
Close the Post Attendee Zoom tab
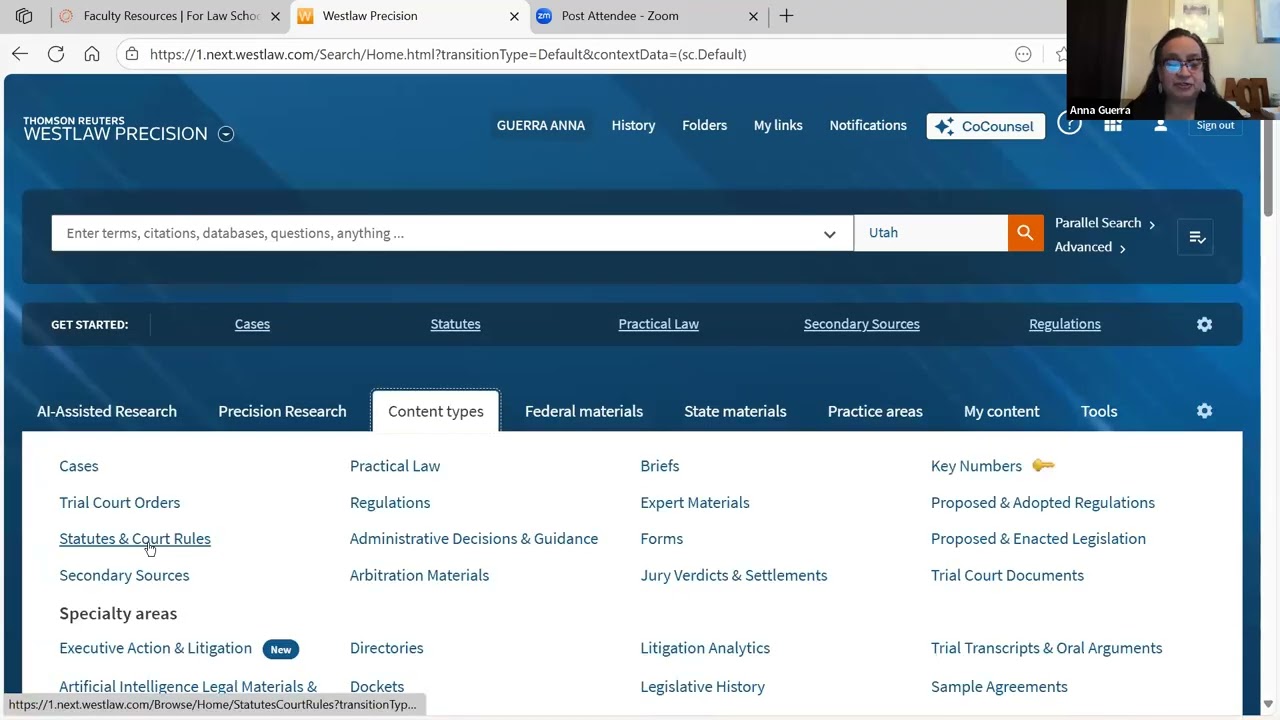tap(753, 16)
